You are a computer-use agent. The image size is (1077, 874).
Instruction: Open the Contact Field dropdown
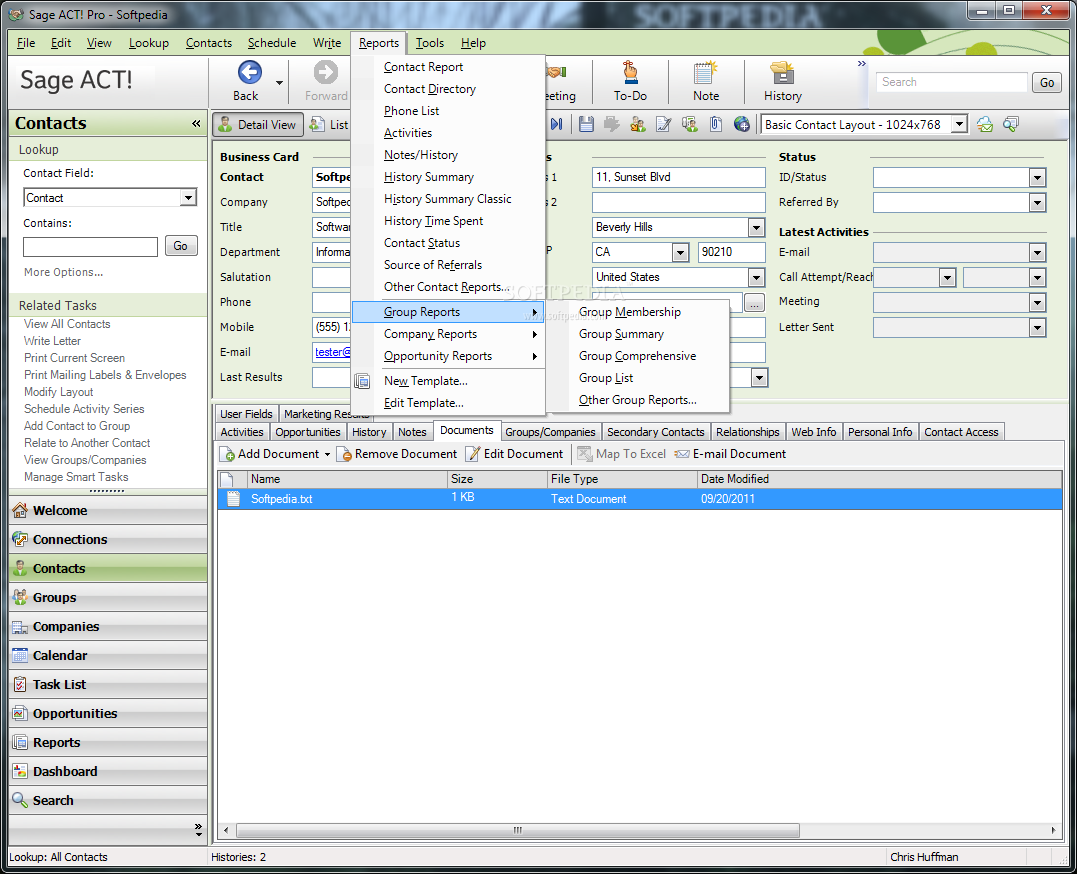pos(188,198)
